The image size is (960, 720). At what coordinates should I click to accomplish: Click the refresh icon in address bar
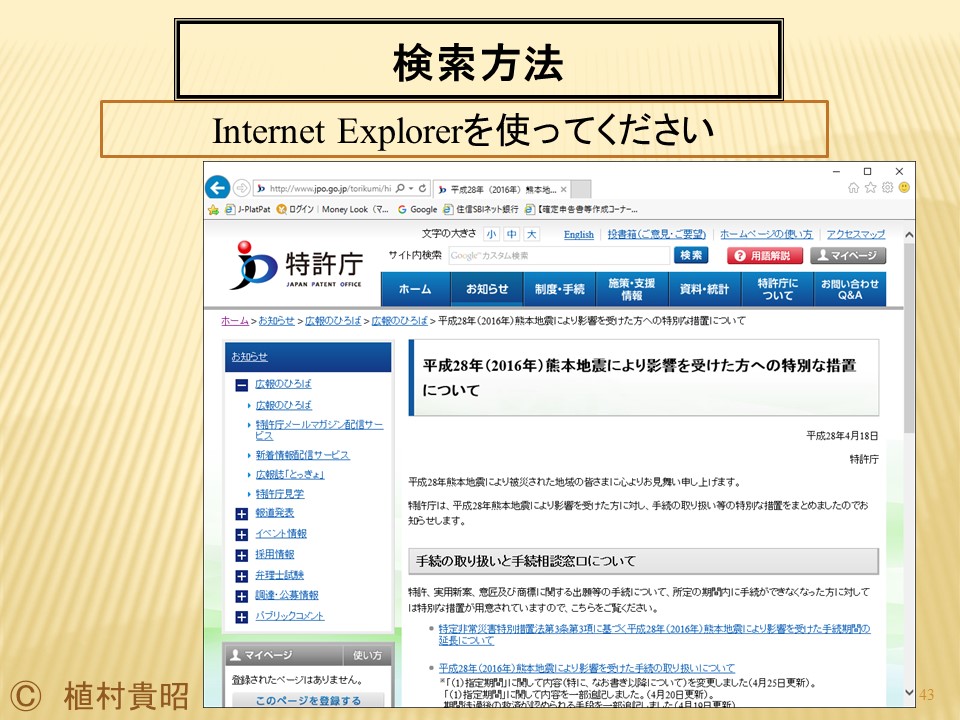[x=422, y=188]
